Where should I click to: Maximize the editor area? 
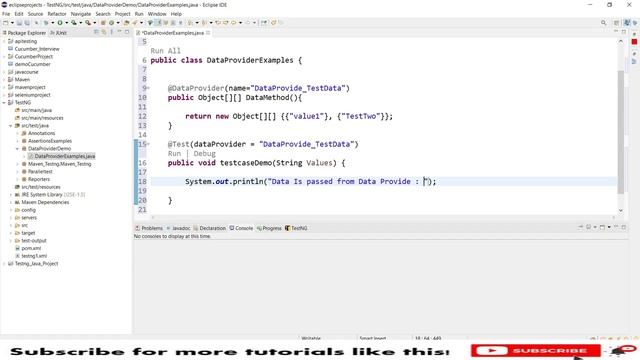624,31
